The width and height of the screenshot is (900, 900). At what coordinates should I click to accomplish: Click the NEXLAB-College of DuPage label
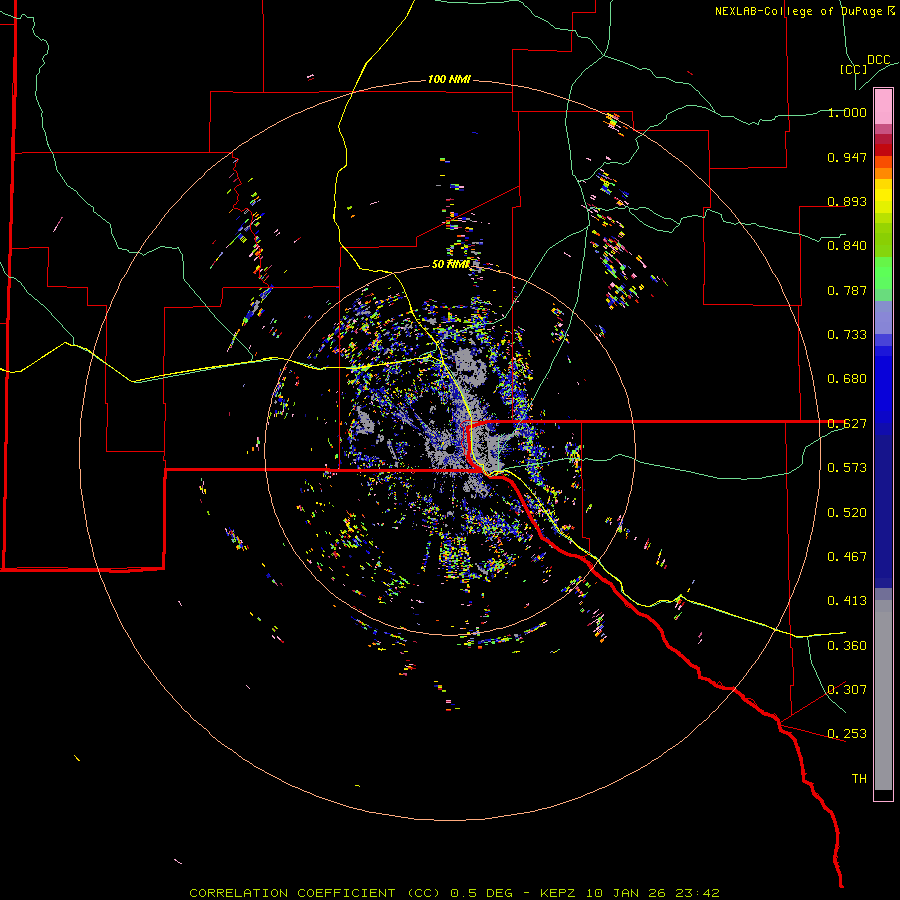pos(805,11)
